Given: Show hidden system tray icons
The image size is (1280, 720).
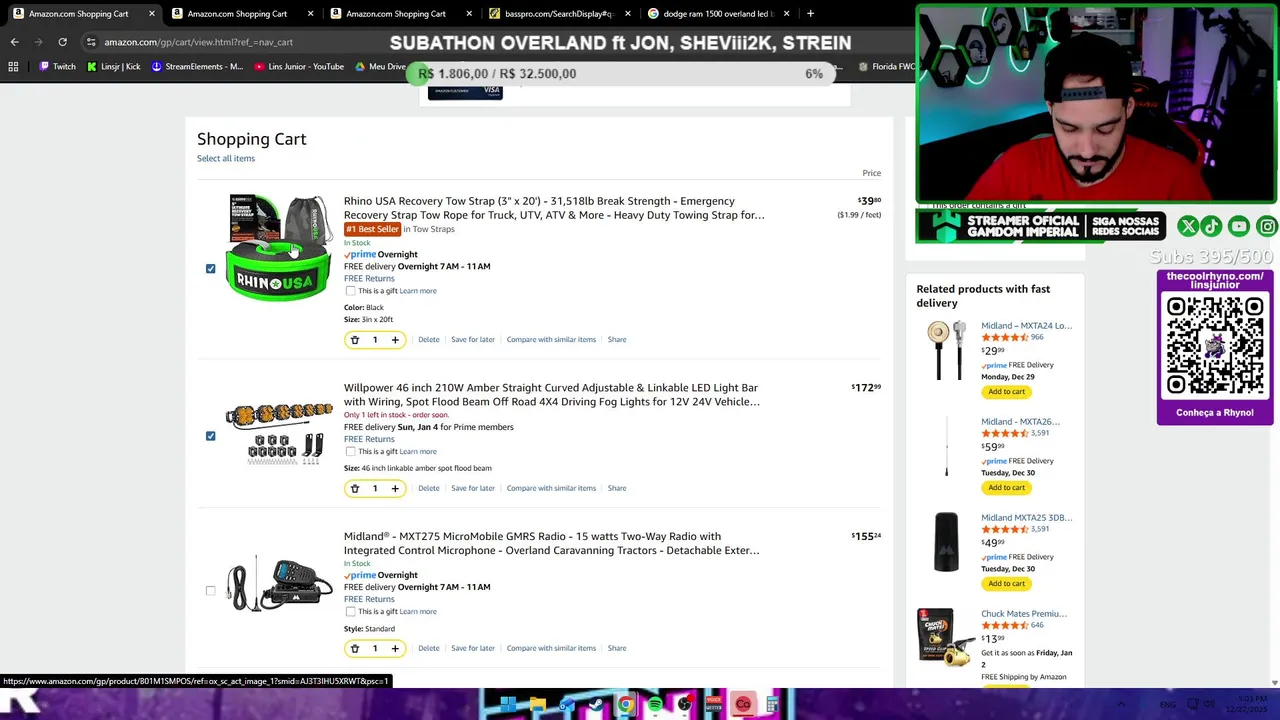Looking at the screenshot, I should [1121, 705].
